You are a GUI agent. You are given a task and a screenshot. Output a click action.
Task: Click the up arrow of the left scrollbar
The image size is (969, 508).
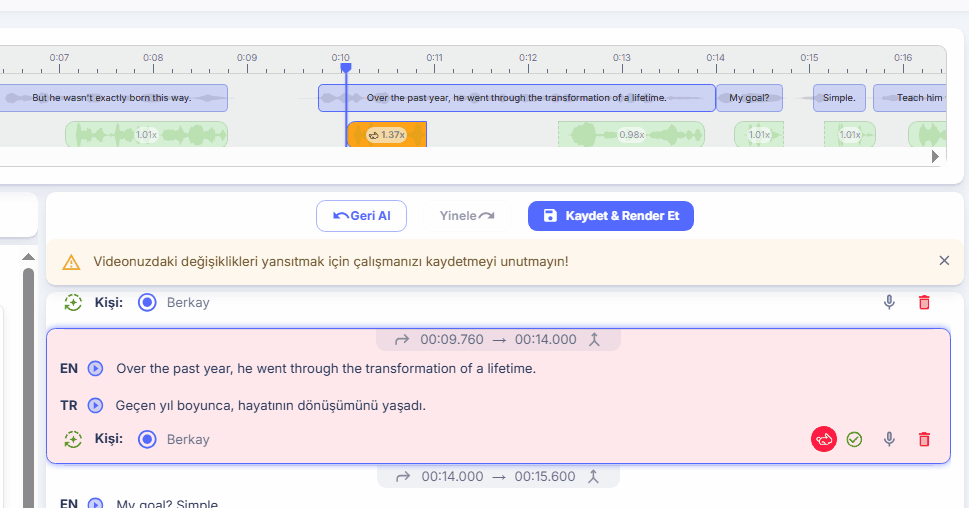(28, 256)
